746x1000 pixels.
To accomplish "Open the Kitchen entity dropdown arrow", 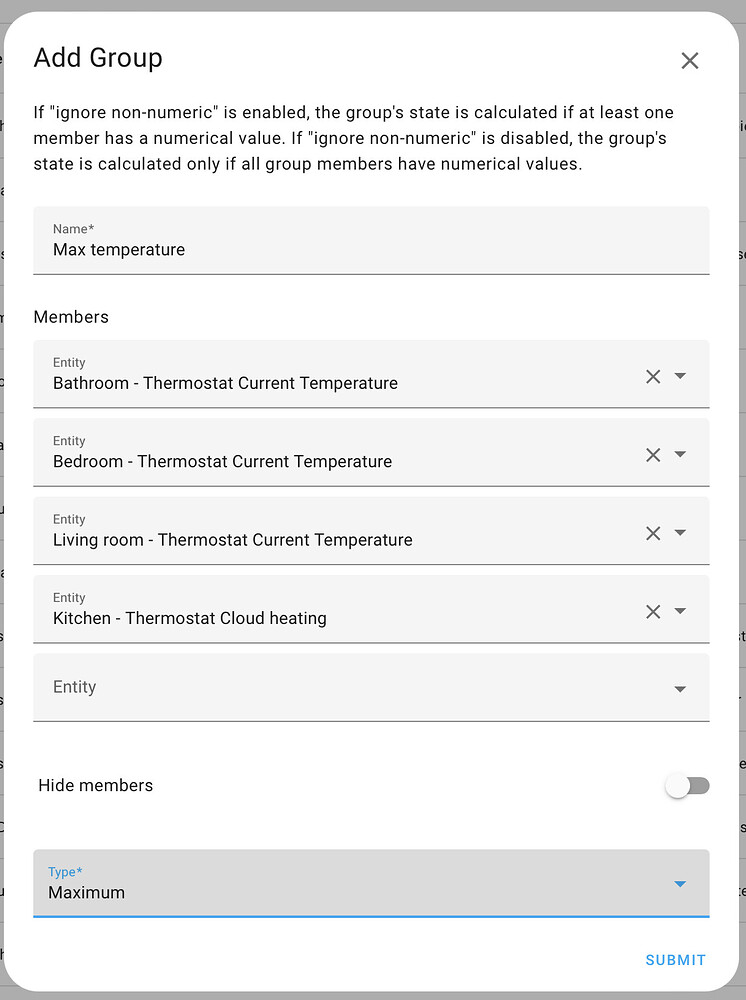I will 681,611.
